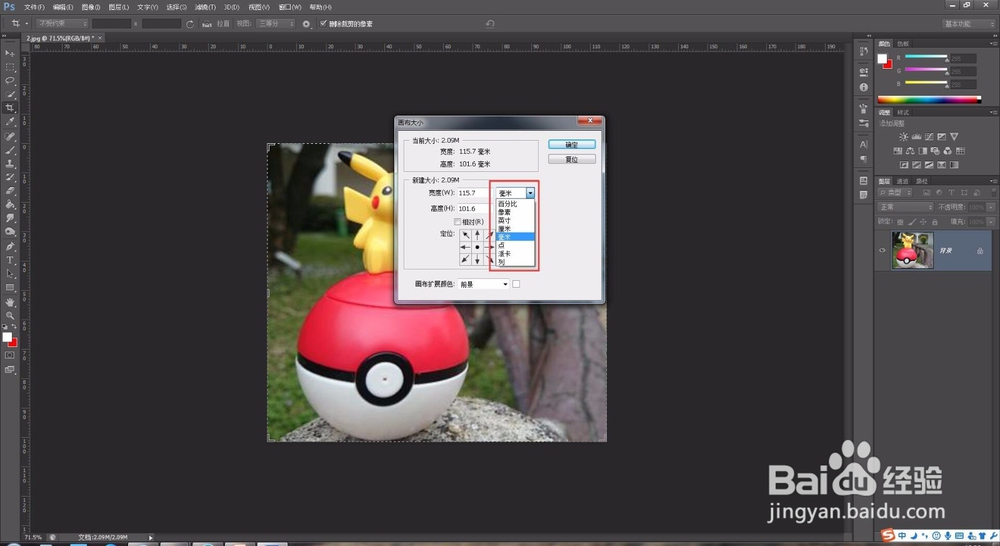Select the Pen tool
This screenshot has height=546, width=1000.
pyautogui.click(x=10, y=246)
